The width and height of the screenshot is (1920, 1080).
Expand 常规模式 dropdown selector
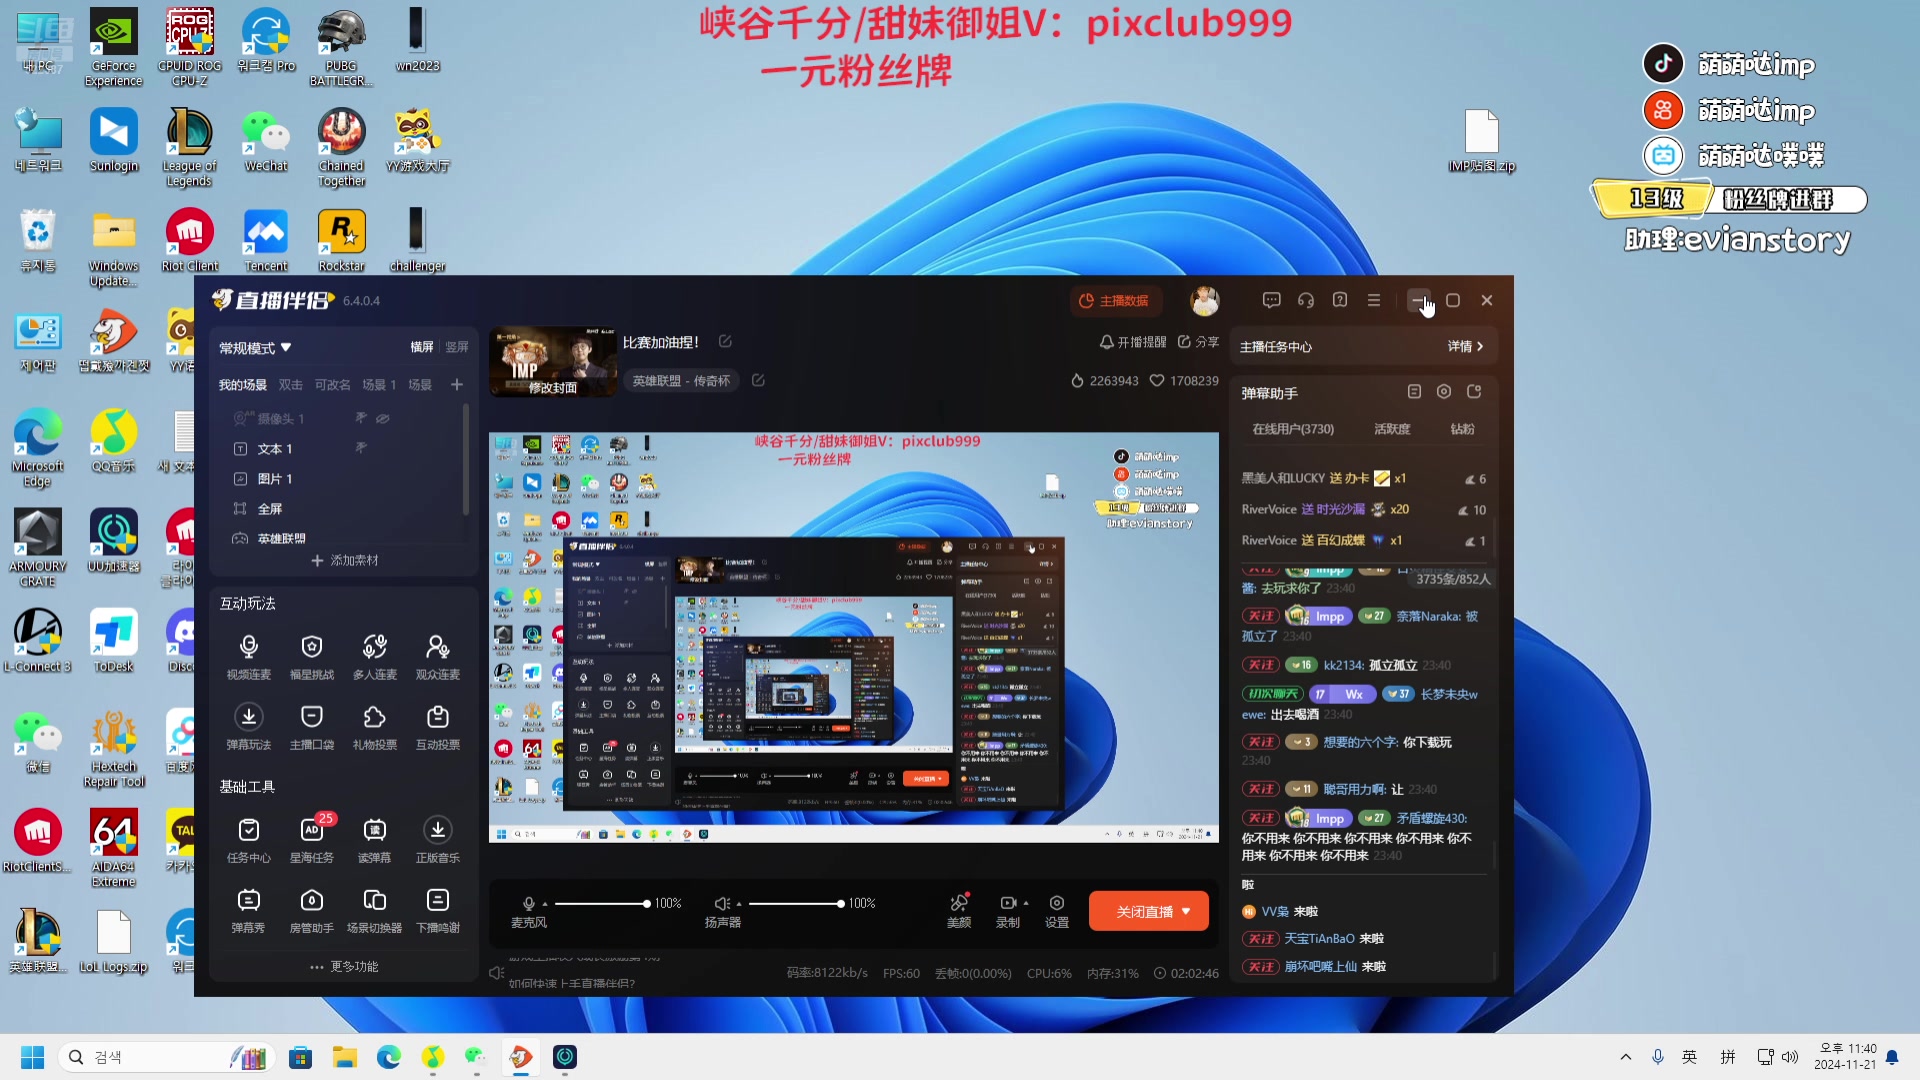click(x=255, y=347)
